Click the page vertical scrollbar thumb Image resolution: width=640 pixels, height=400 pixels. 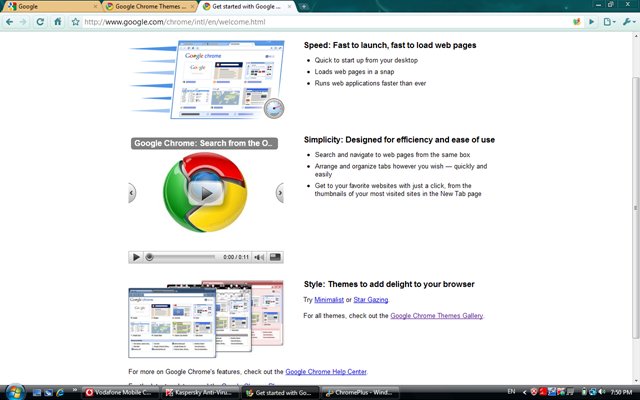(636, 207)
